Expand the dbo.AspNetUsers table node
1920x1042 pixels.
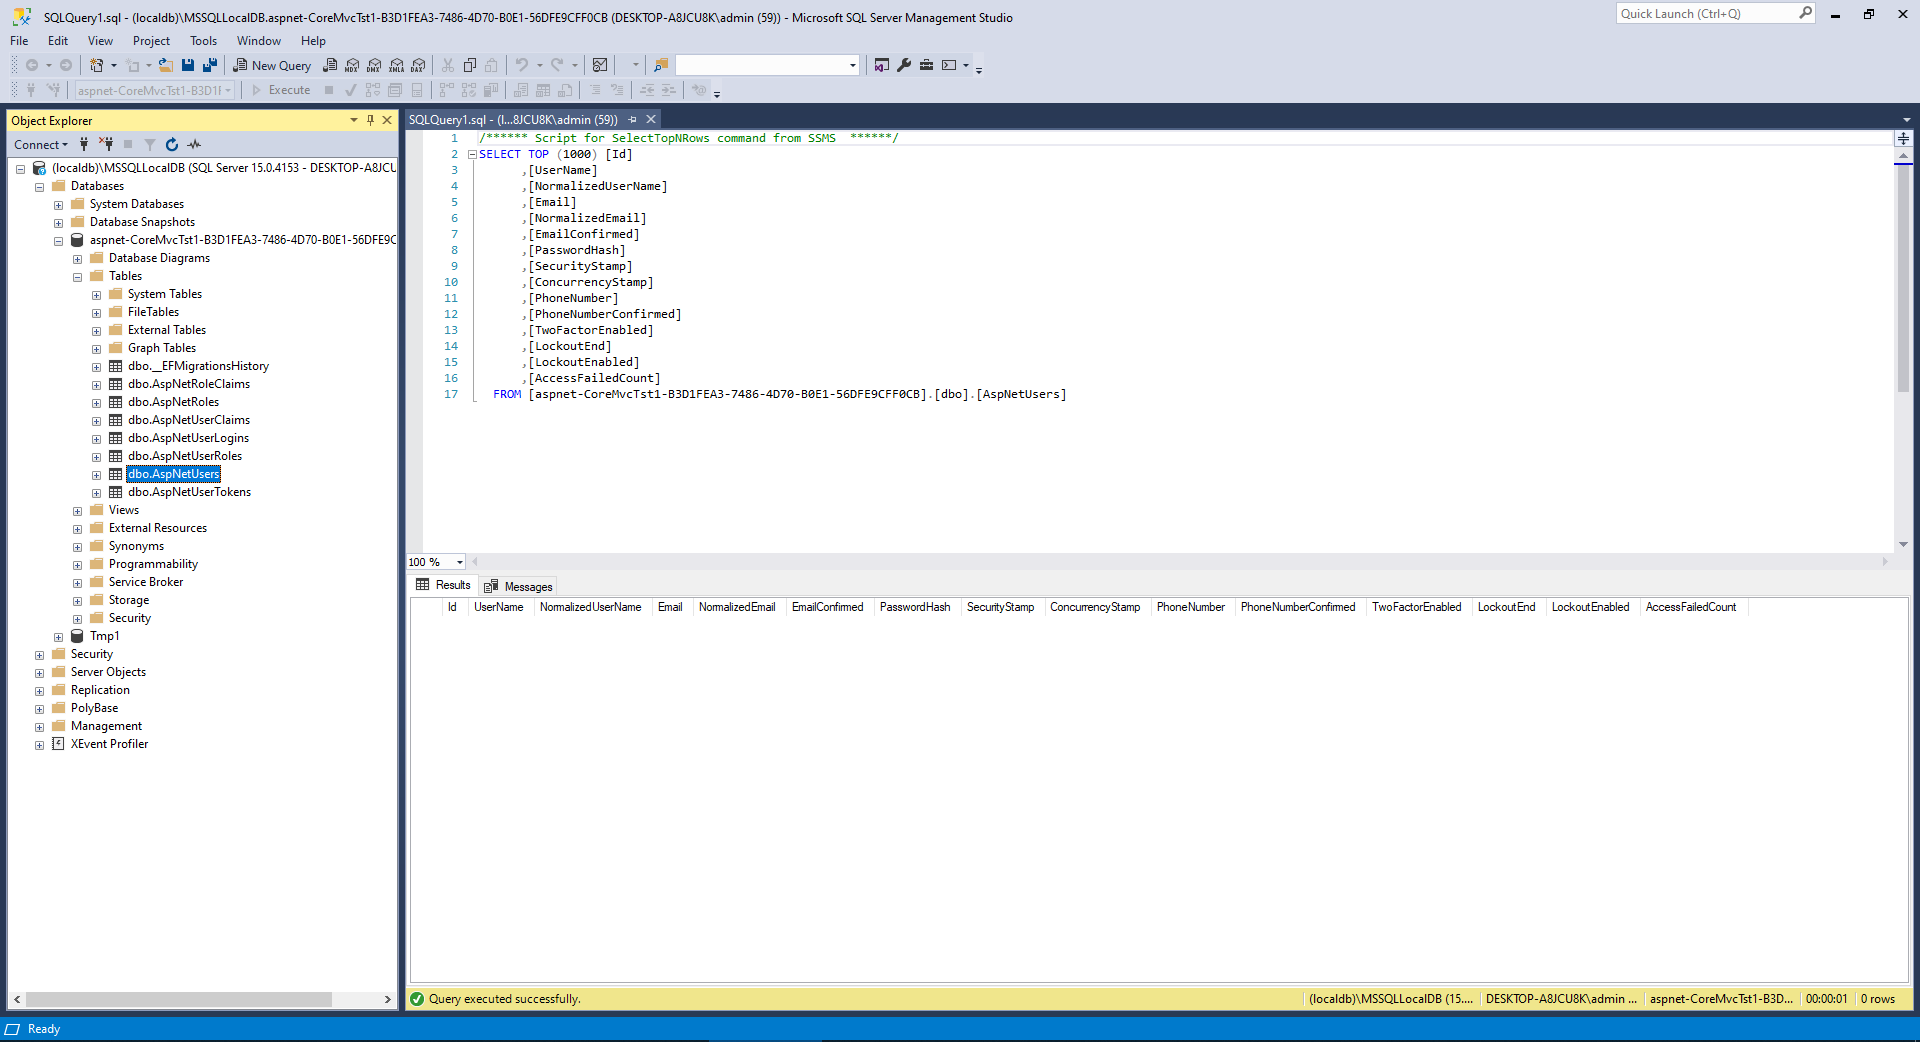point(96,475)
